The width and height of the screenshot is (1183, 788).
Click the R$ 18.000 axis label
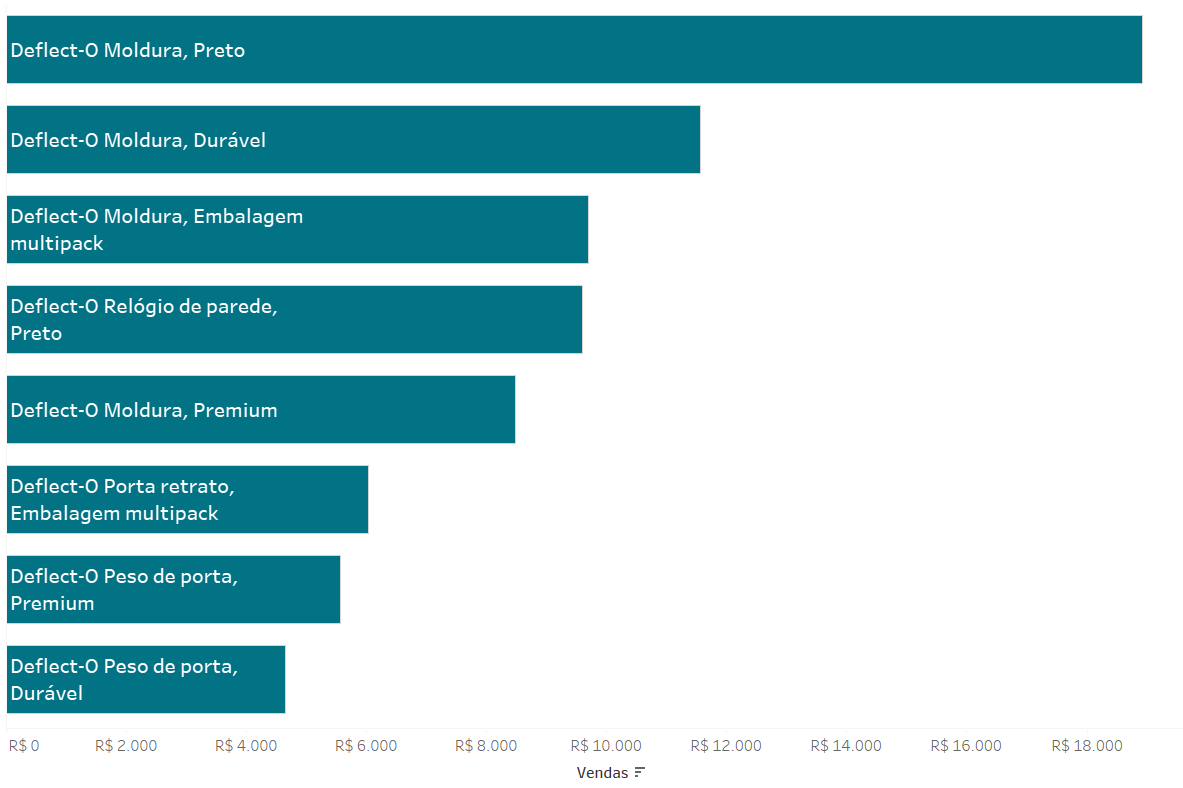pos(1087,746)
